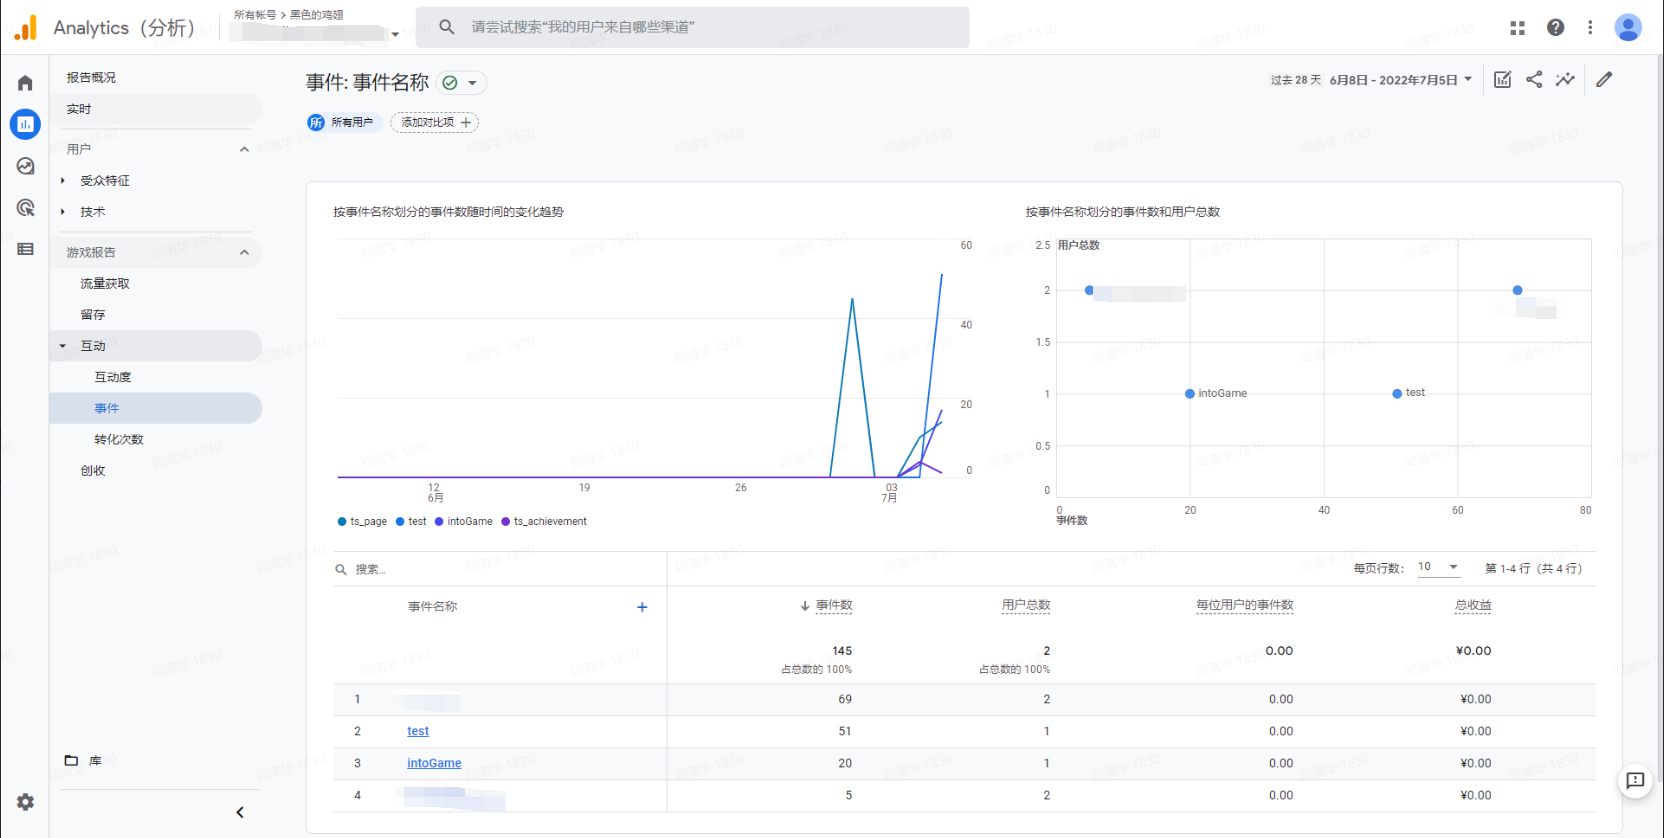The width and height of the screenshot is (1664, 838).
Task: Sort by 总收益 column header
Action: pos(1473,605)
